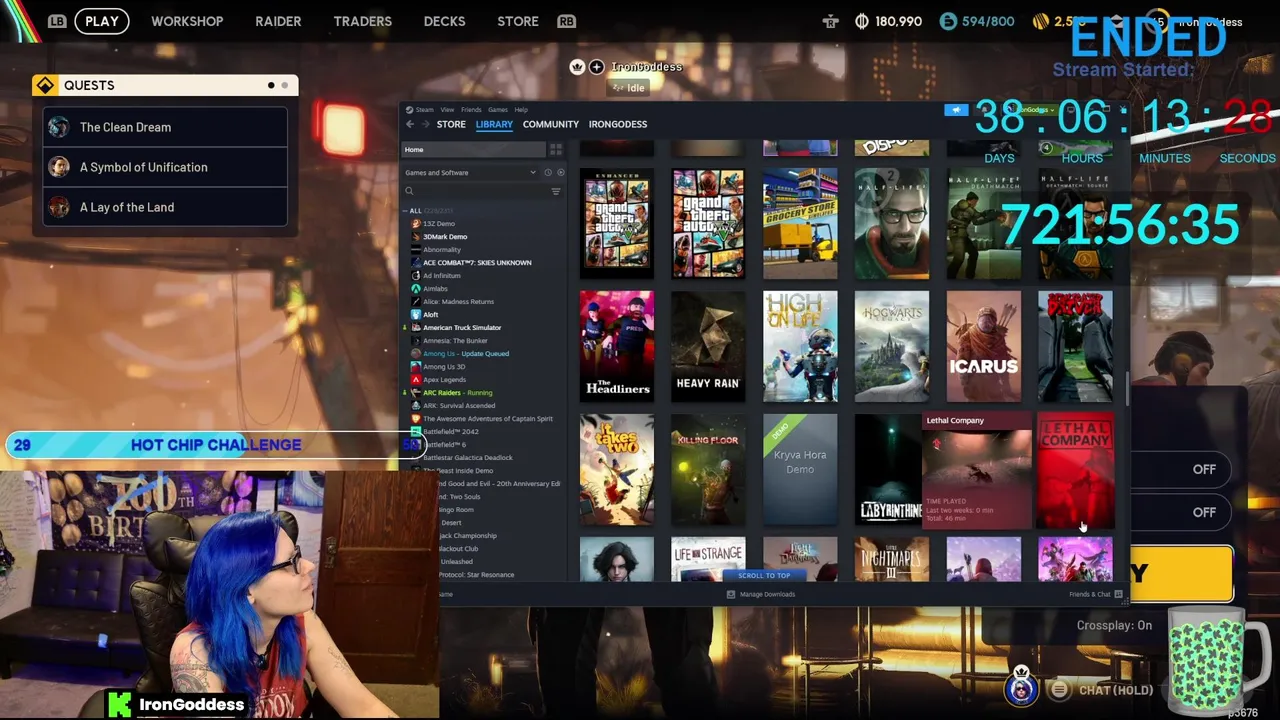
Task: Toggle the first OFF switch
Action: point(1204,469)
